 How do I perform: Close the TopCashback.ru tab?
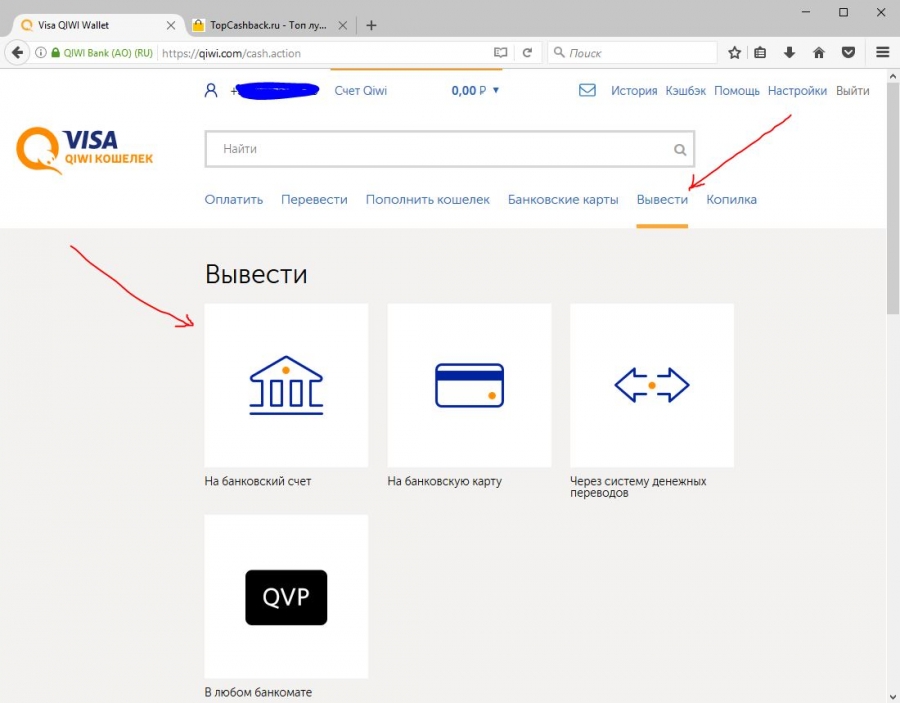point(343,25)
